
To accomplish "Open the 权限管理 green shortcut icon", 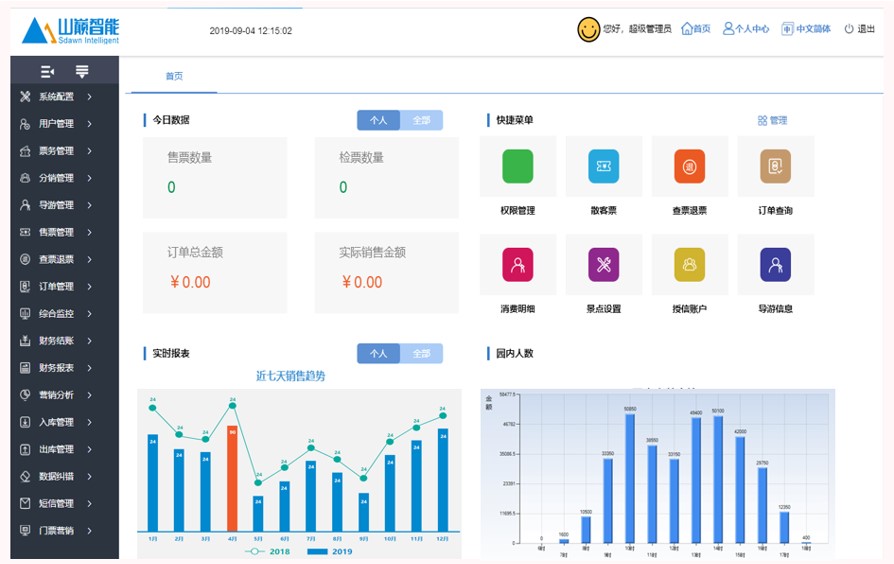I will click(517, 167).
